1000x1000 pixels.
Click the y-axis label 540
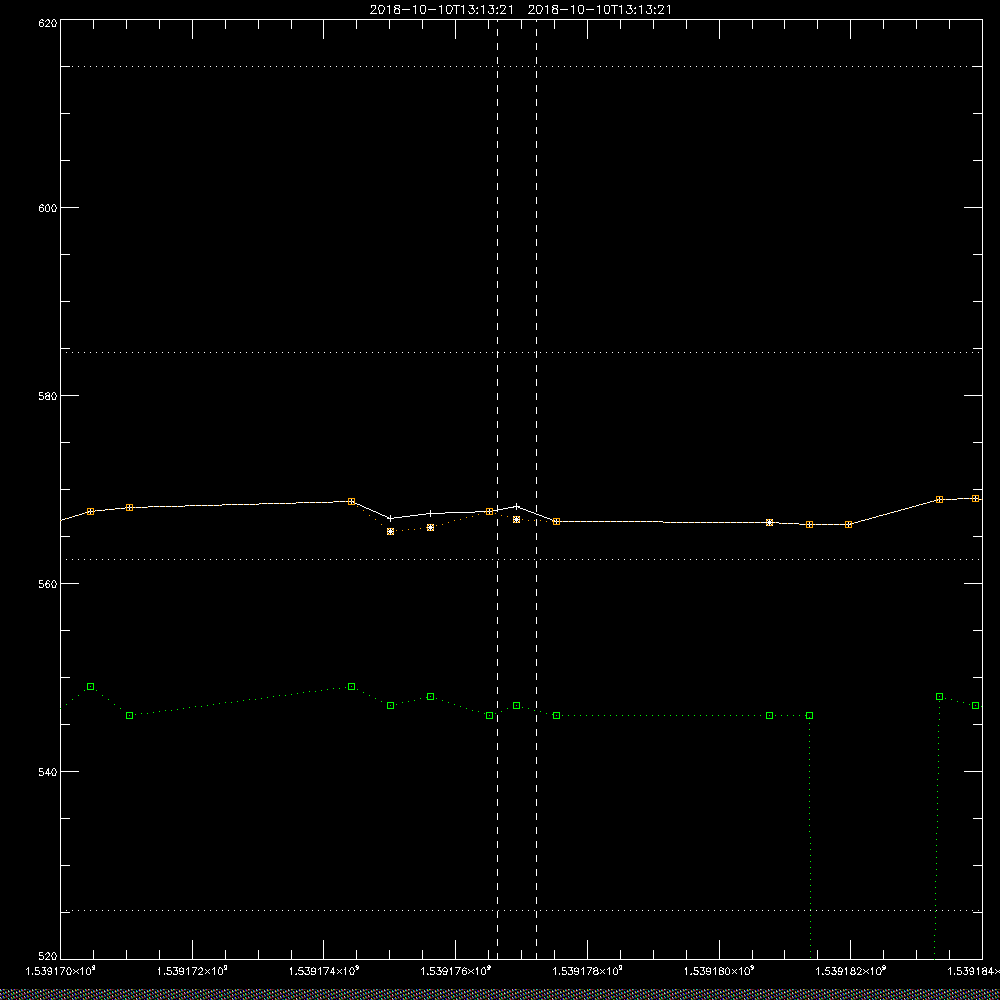[48, 772]
